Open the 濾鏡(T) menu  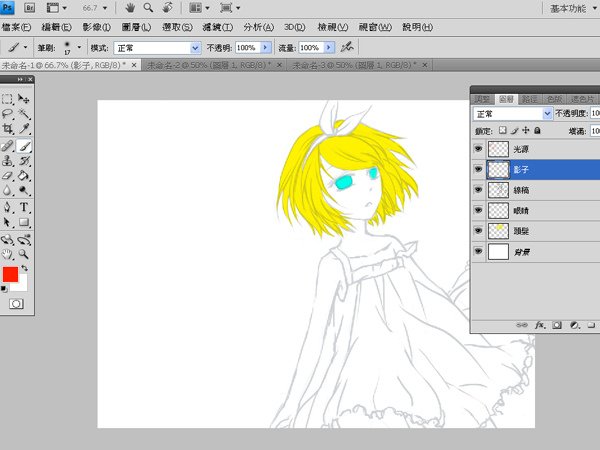(x=218, y=27)
